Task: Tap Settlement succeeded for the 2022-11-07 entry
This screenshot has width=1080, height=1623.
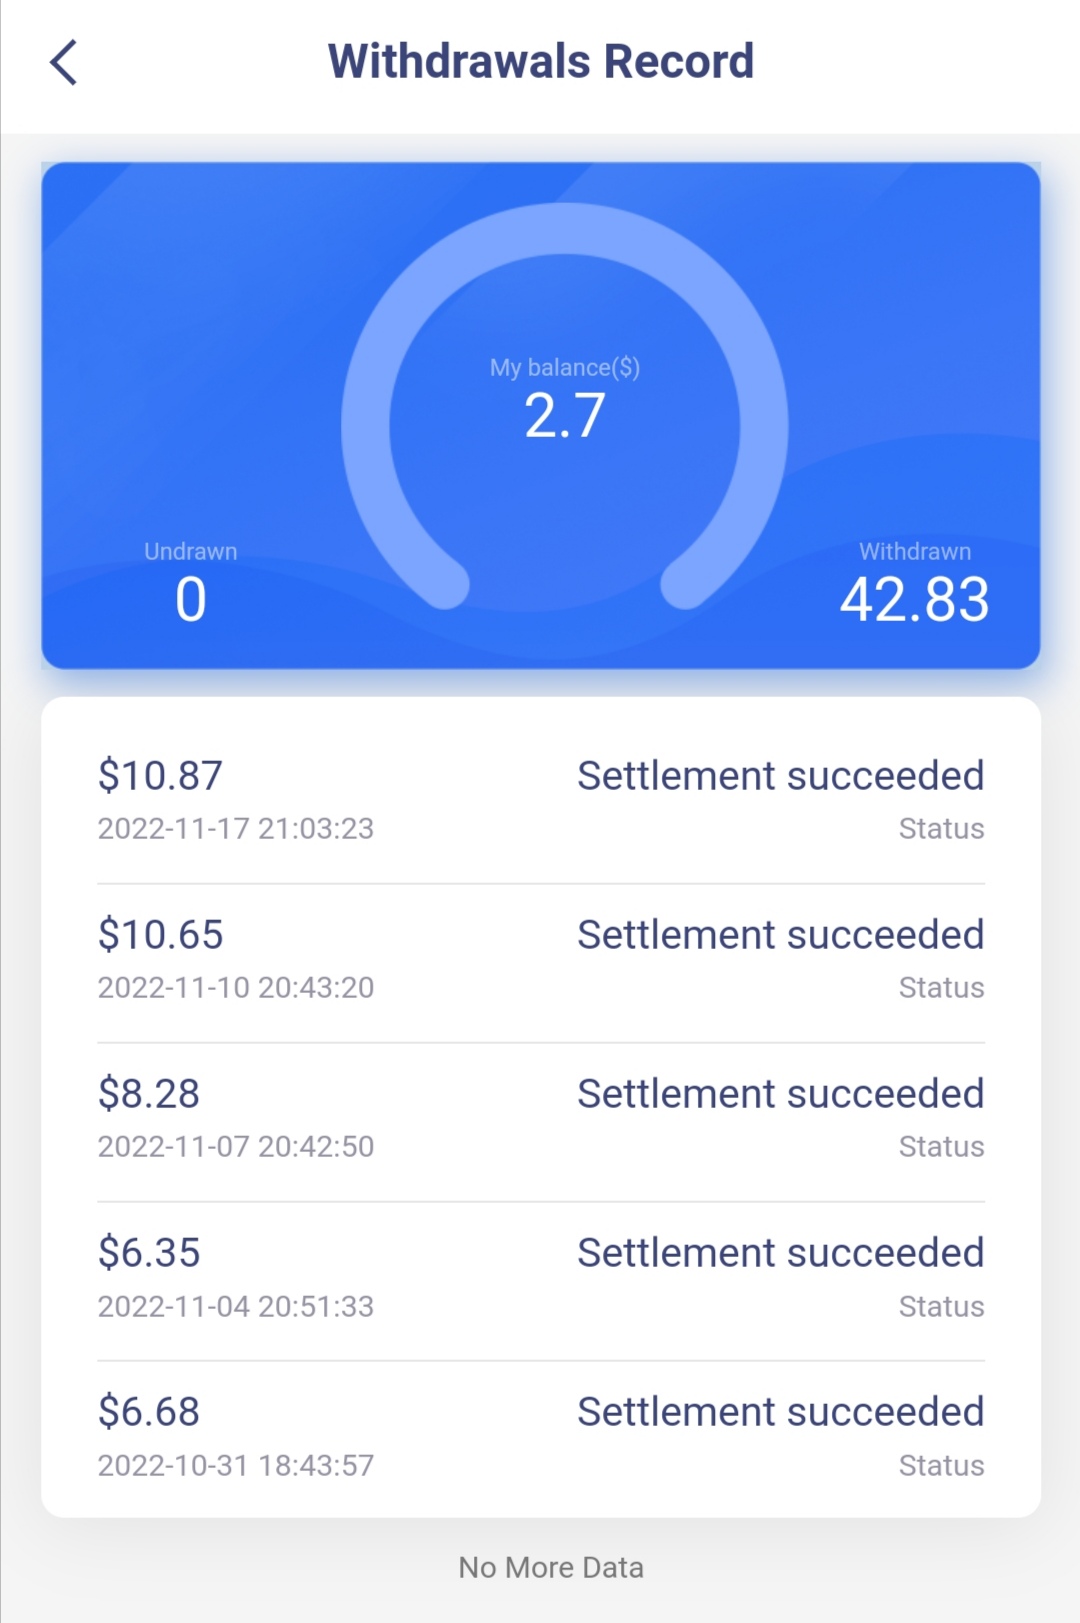Action: pos(781,1094)
